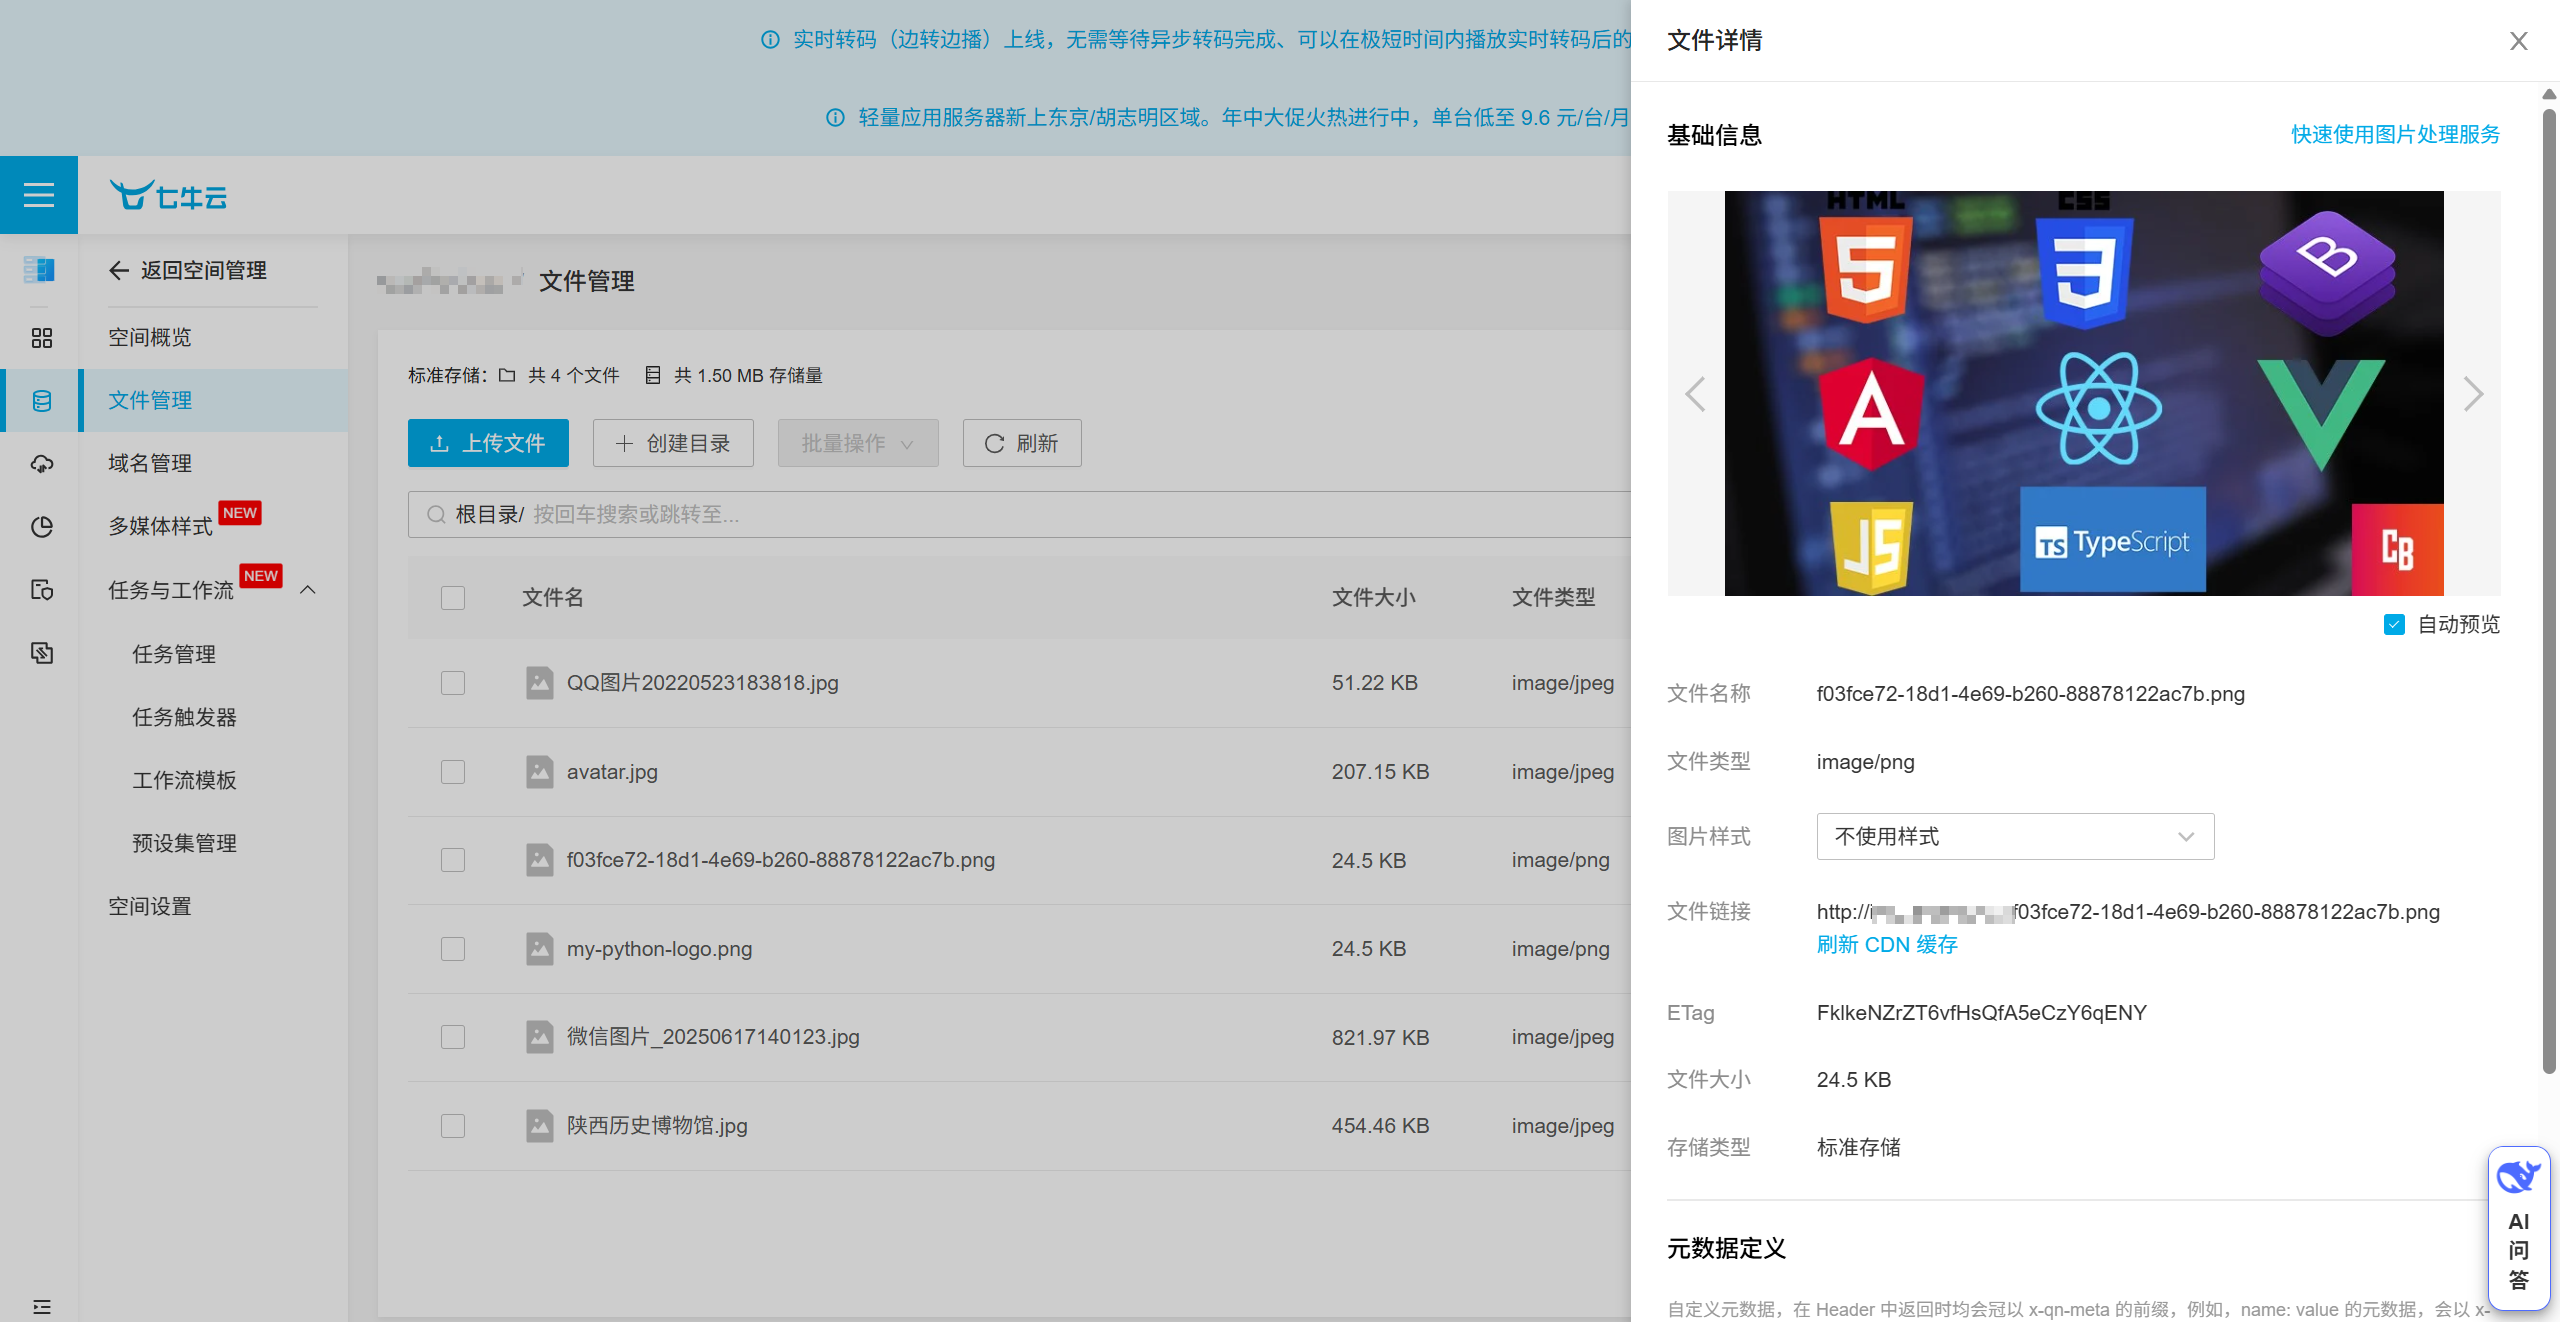
Task: Click the hamburger menu icon
Action: point(38,195)
